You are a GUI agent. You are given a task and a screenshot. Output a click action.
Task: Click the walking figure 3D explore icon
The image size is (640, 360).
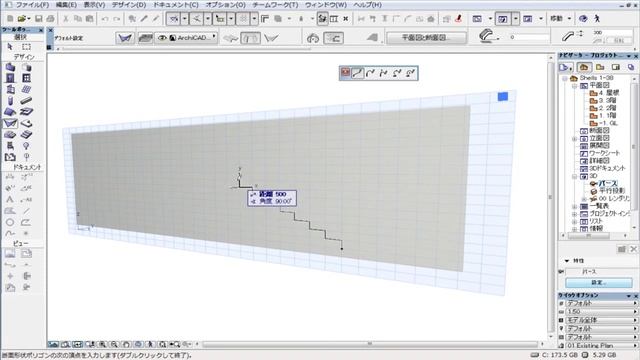pyautogui.click(x=597, y=19)
